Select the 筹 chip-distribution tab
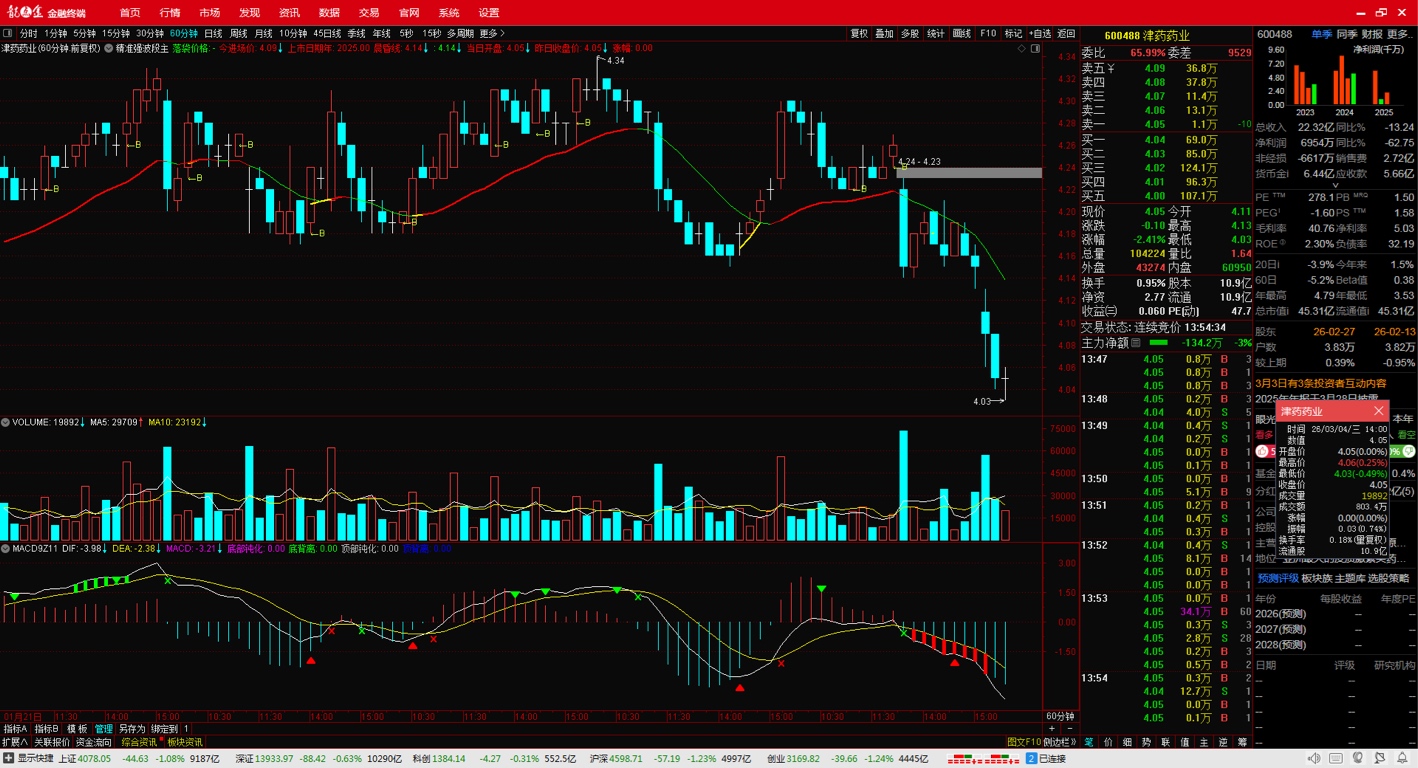 1243,742
